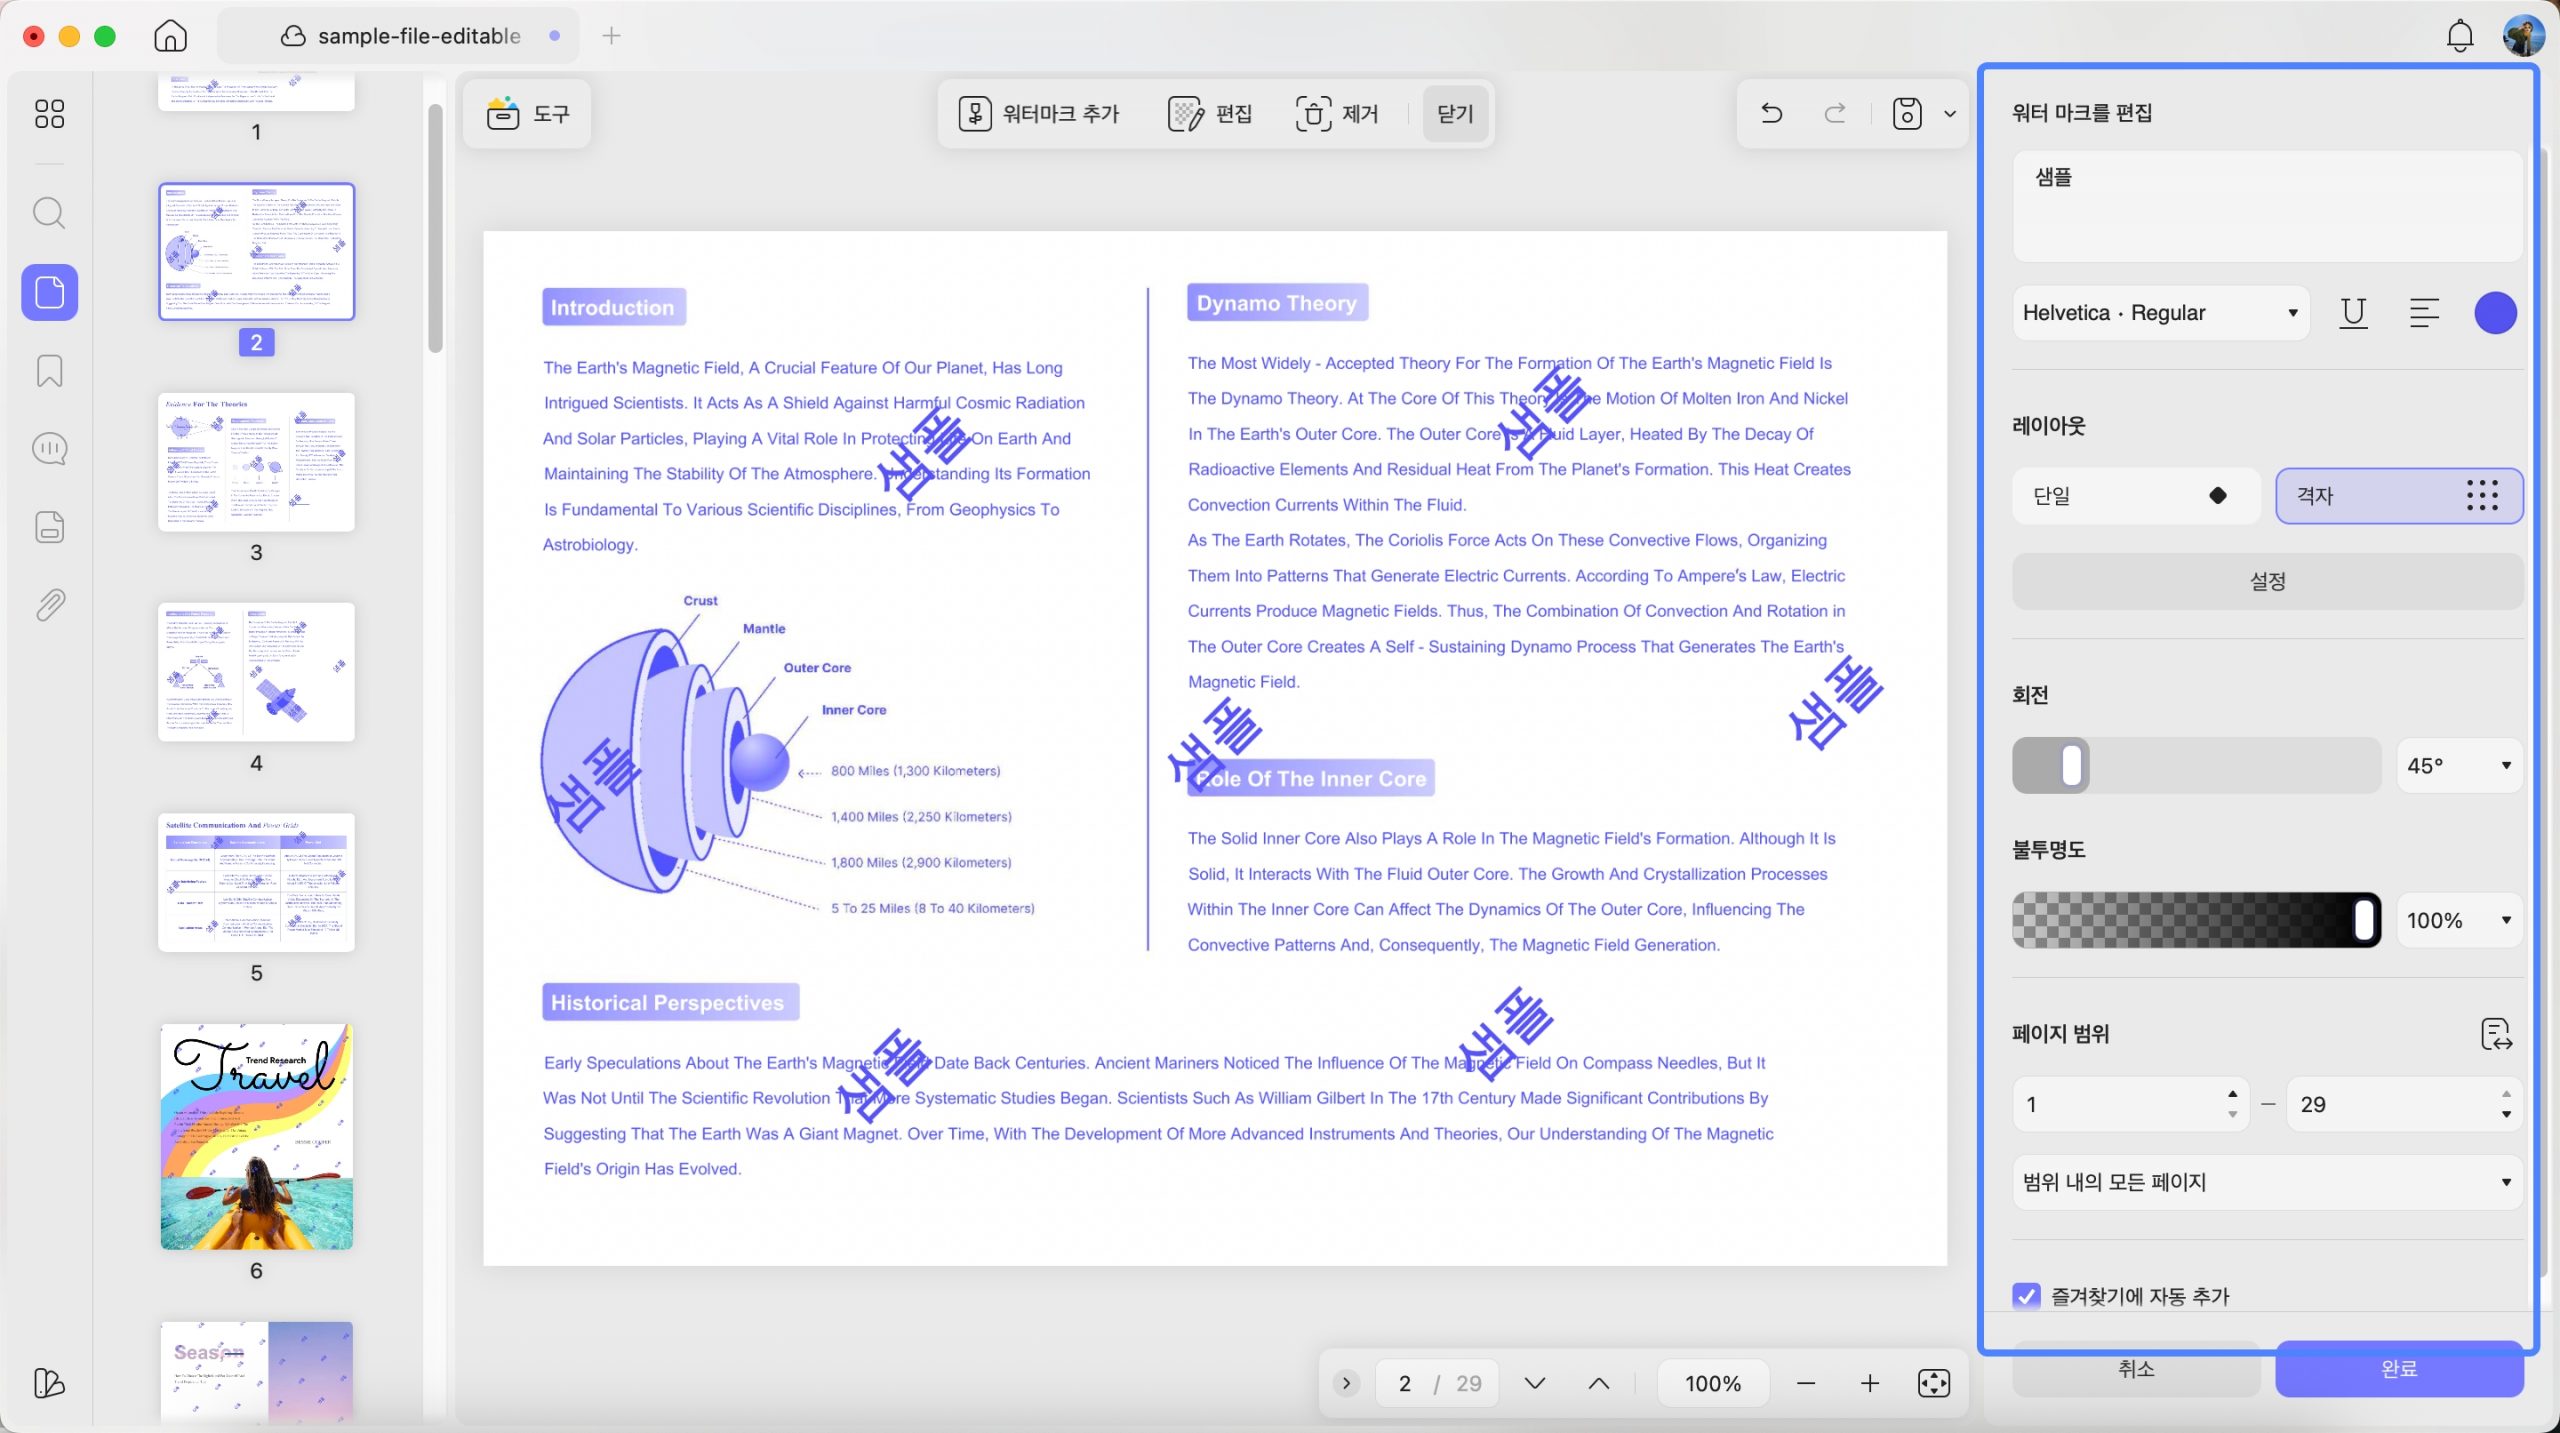2560x1433 pixels.
Task: Open notifications bell icon
Action: coord(2459,36)
